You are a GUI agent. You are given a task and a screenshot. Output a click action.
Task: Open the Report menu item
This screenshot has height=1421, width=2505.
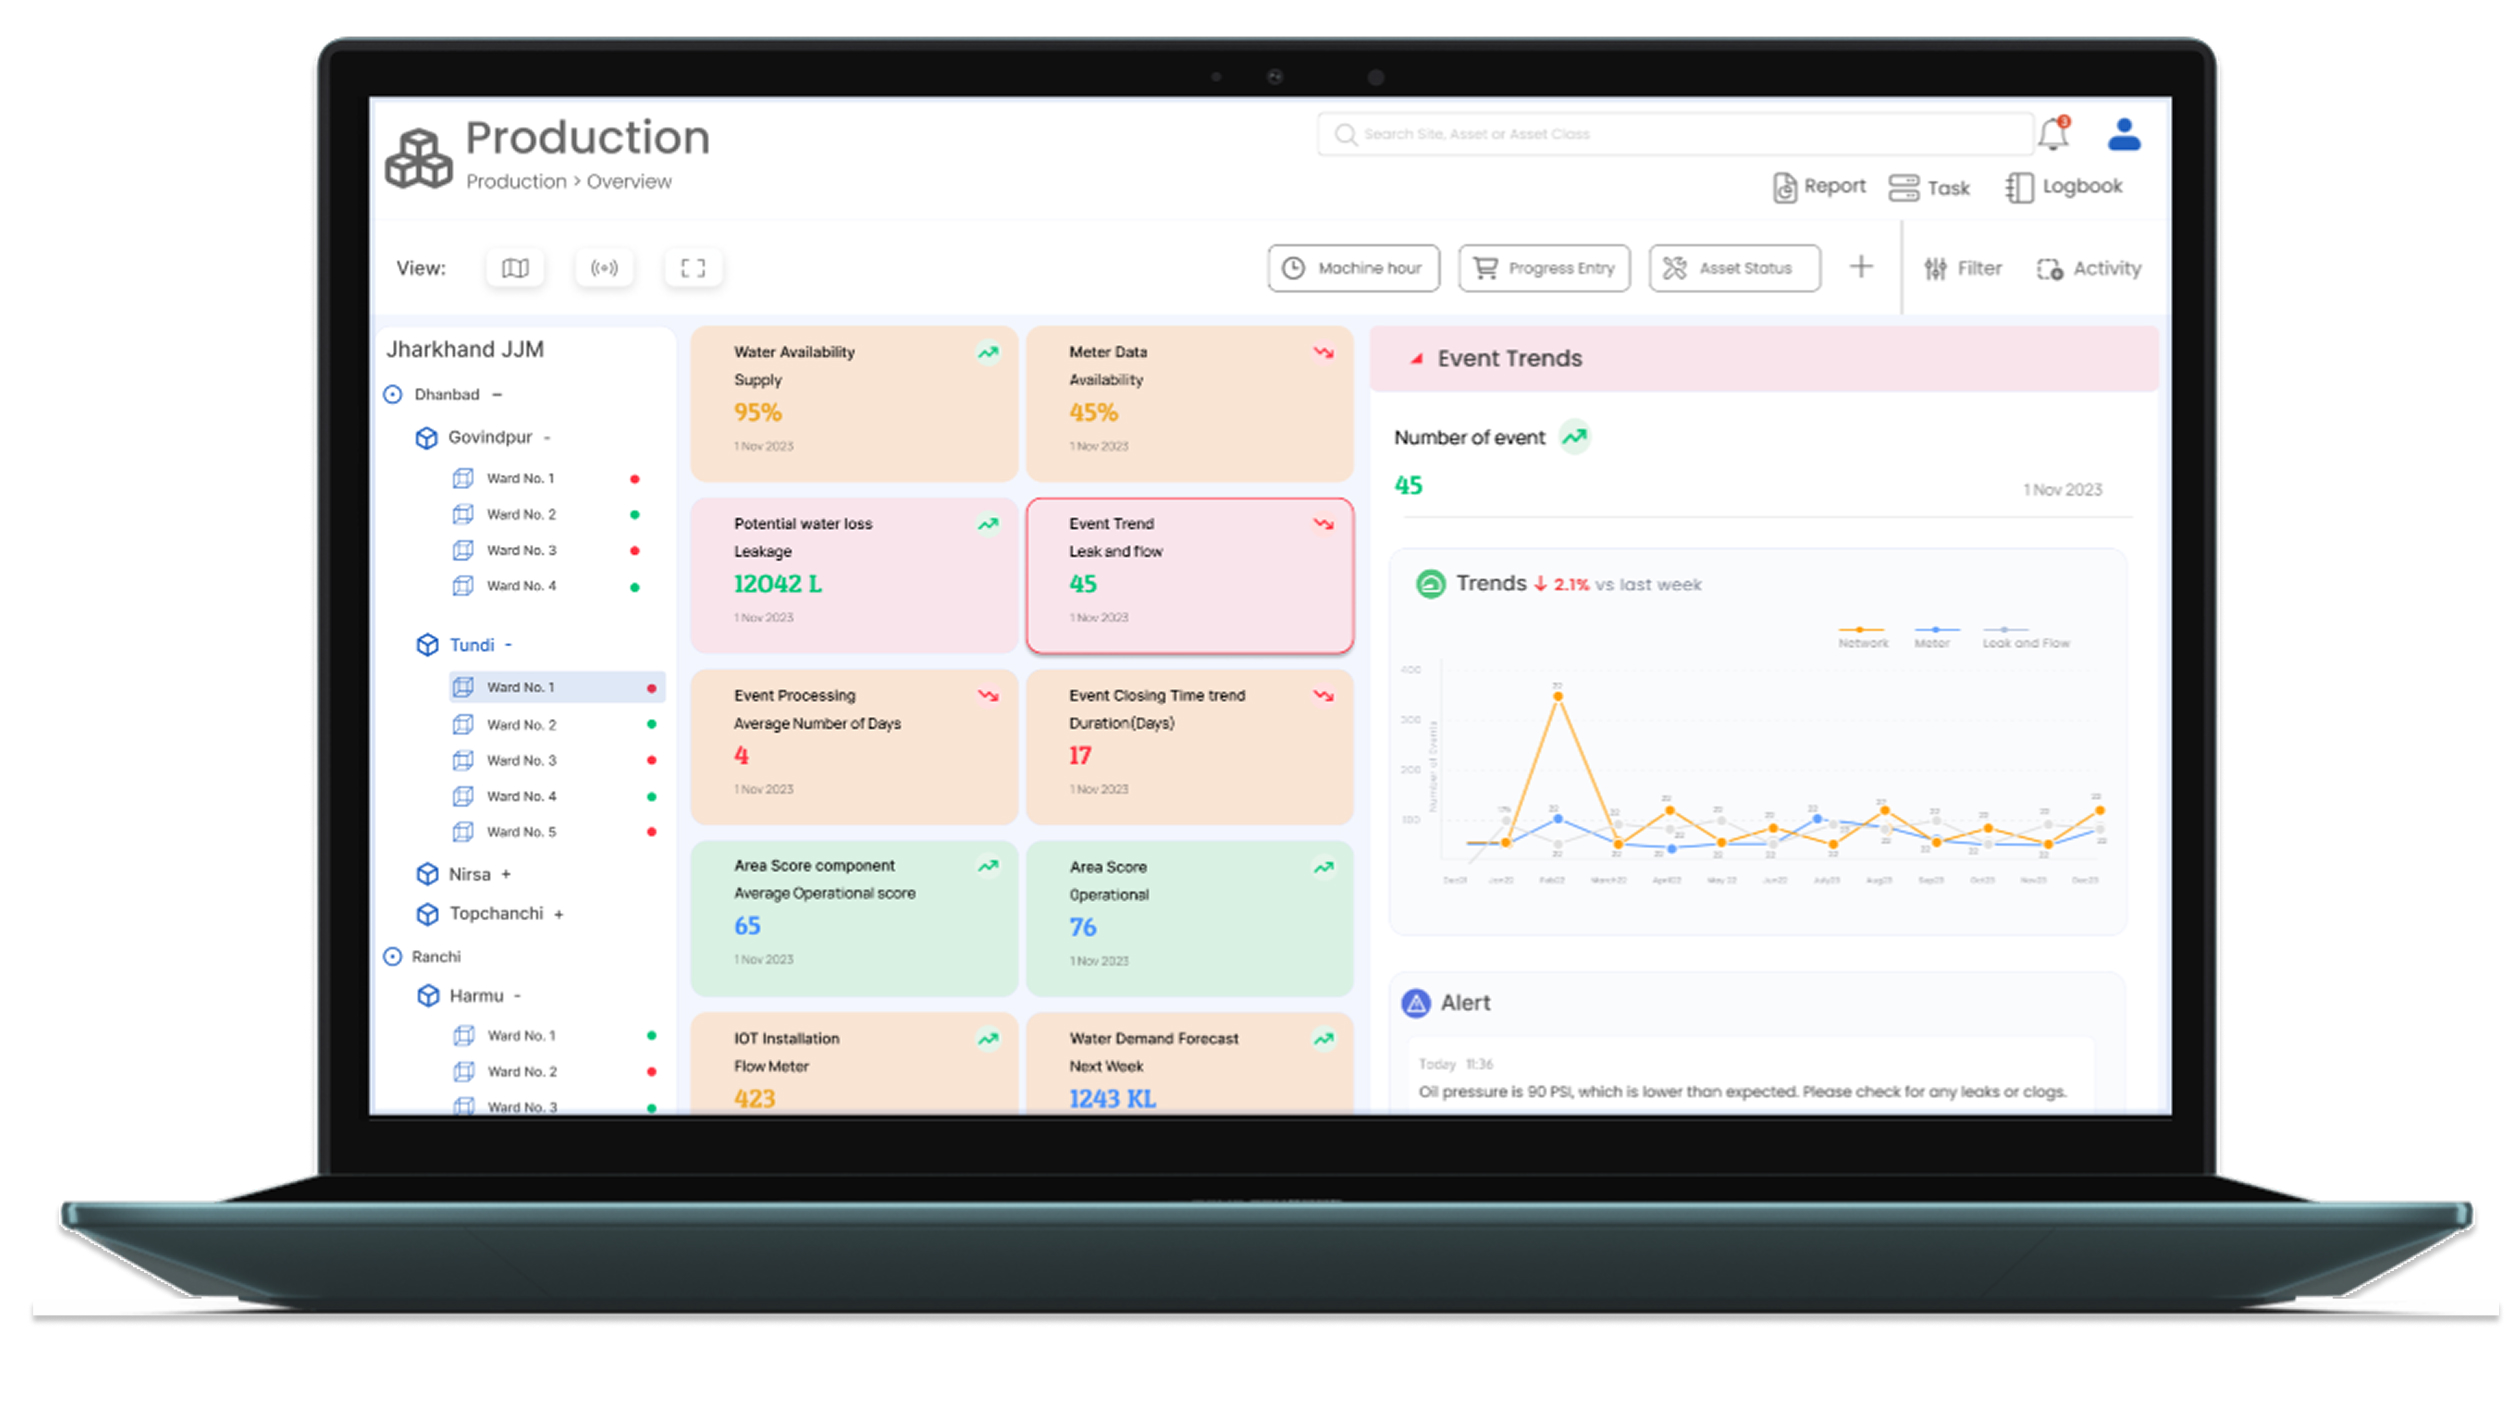1819,187
